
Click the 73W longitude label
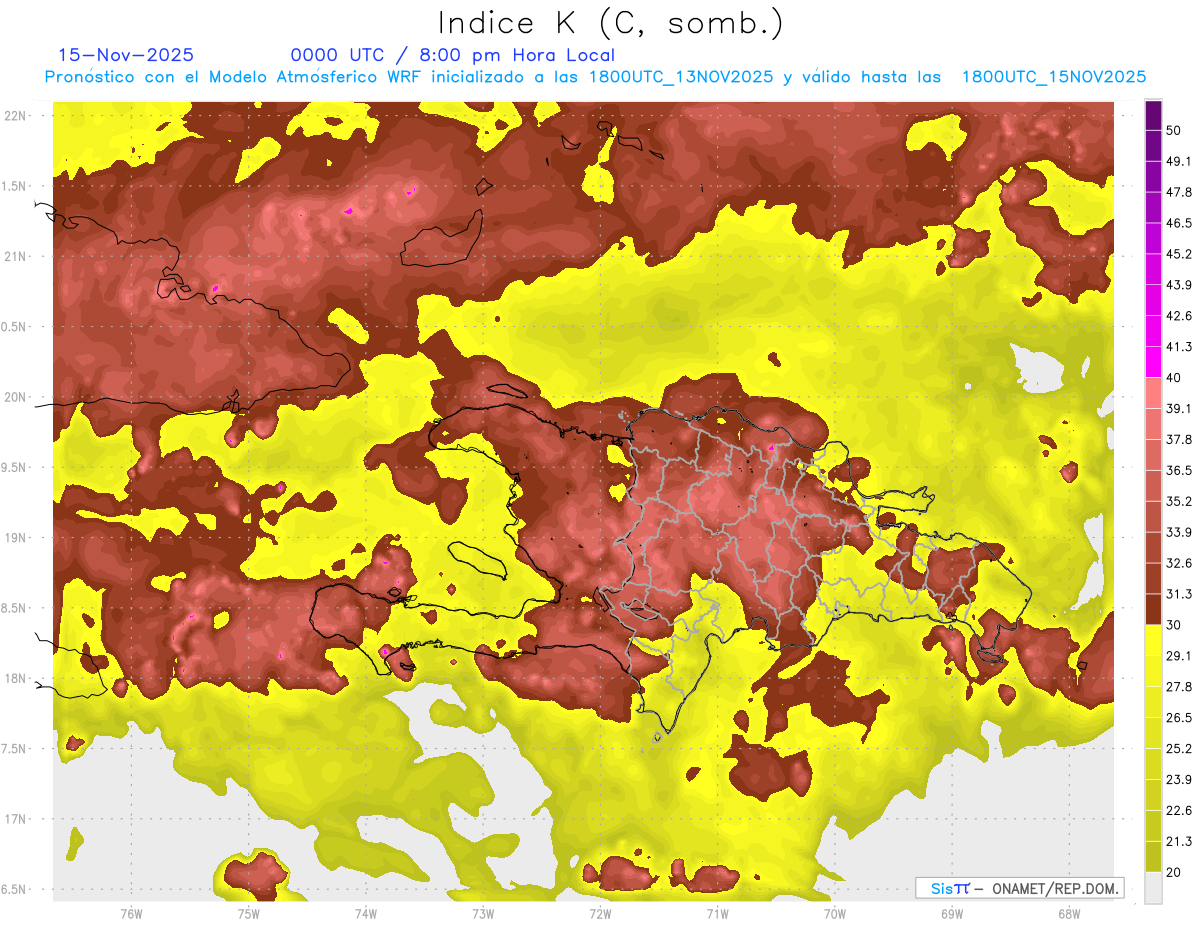[x=482, y=914]
